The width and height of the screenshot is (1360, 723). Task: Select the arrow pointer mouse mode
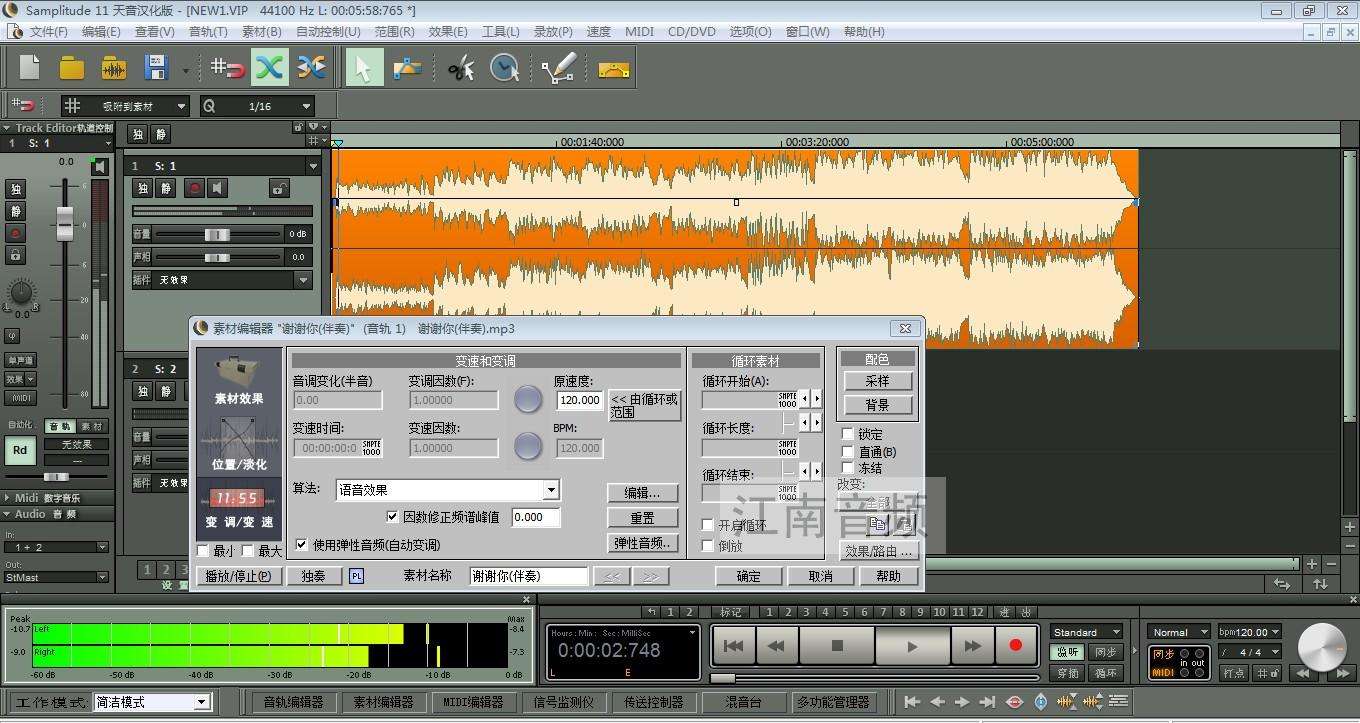(x=364, y=68)
